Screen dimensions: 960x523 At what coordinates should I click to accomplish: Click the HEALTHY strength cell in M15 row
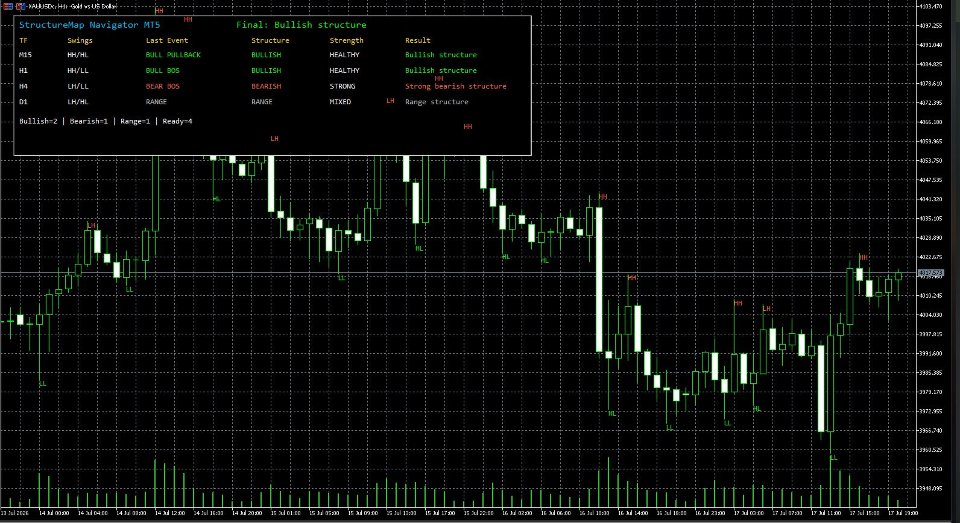click(x=344, y=55)
